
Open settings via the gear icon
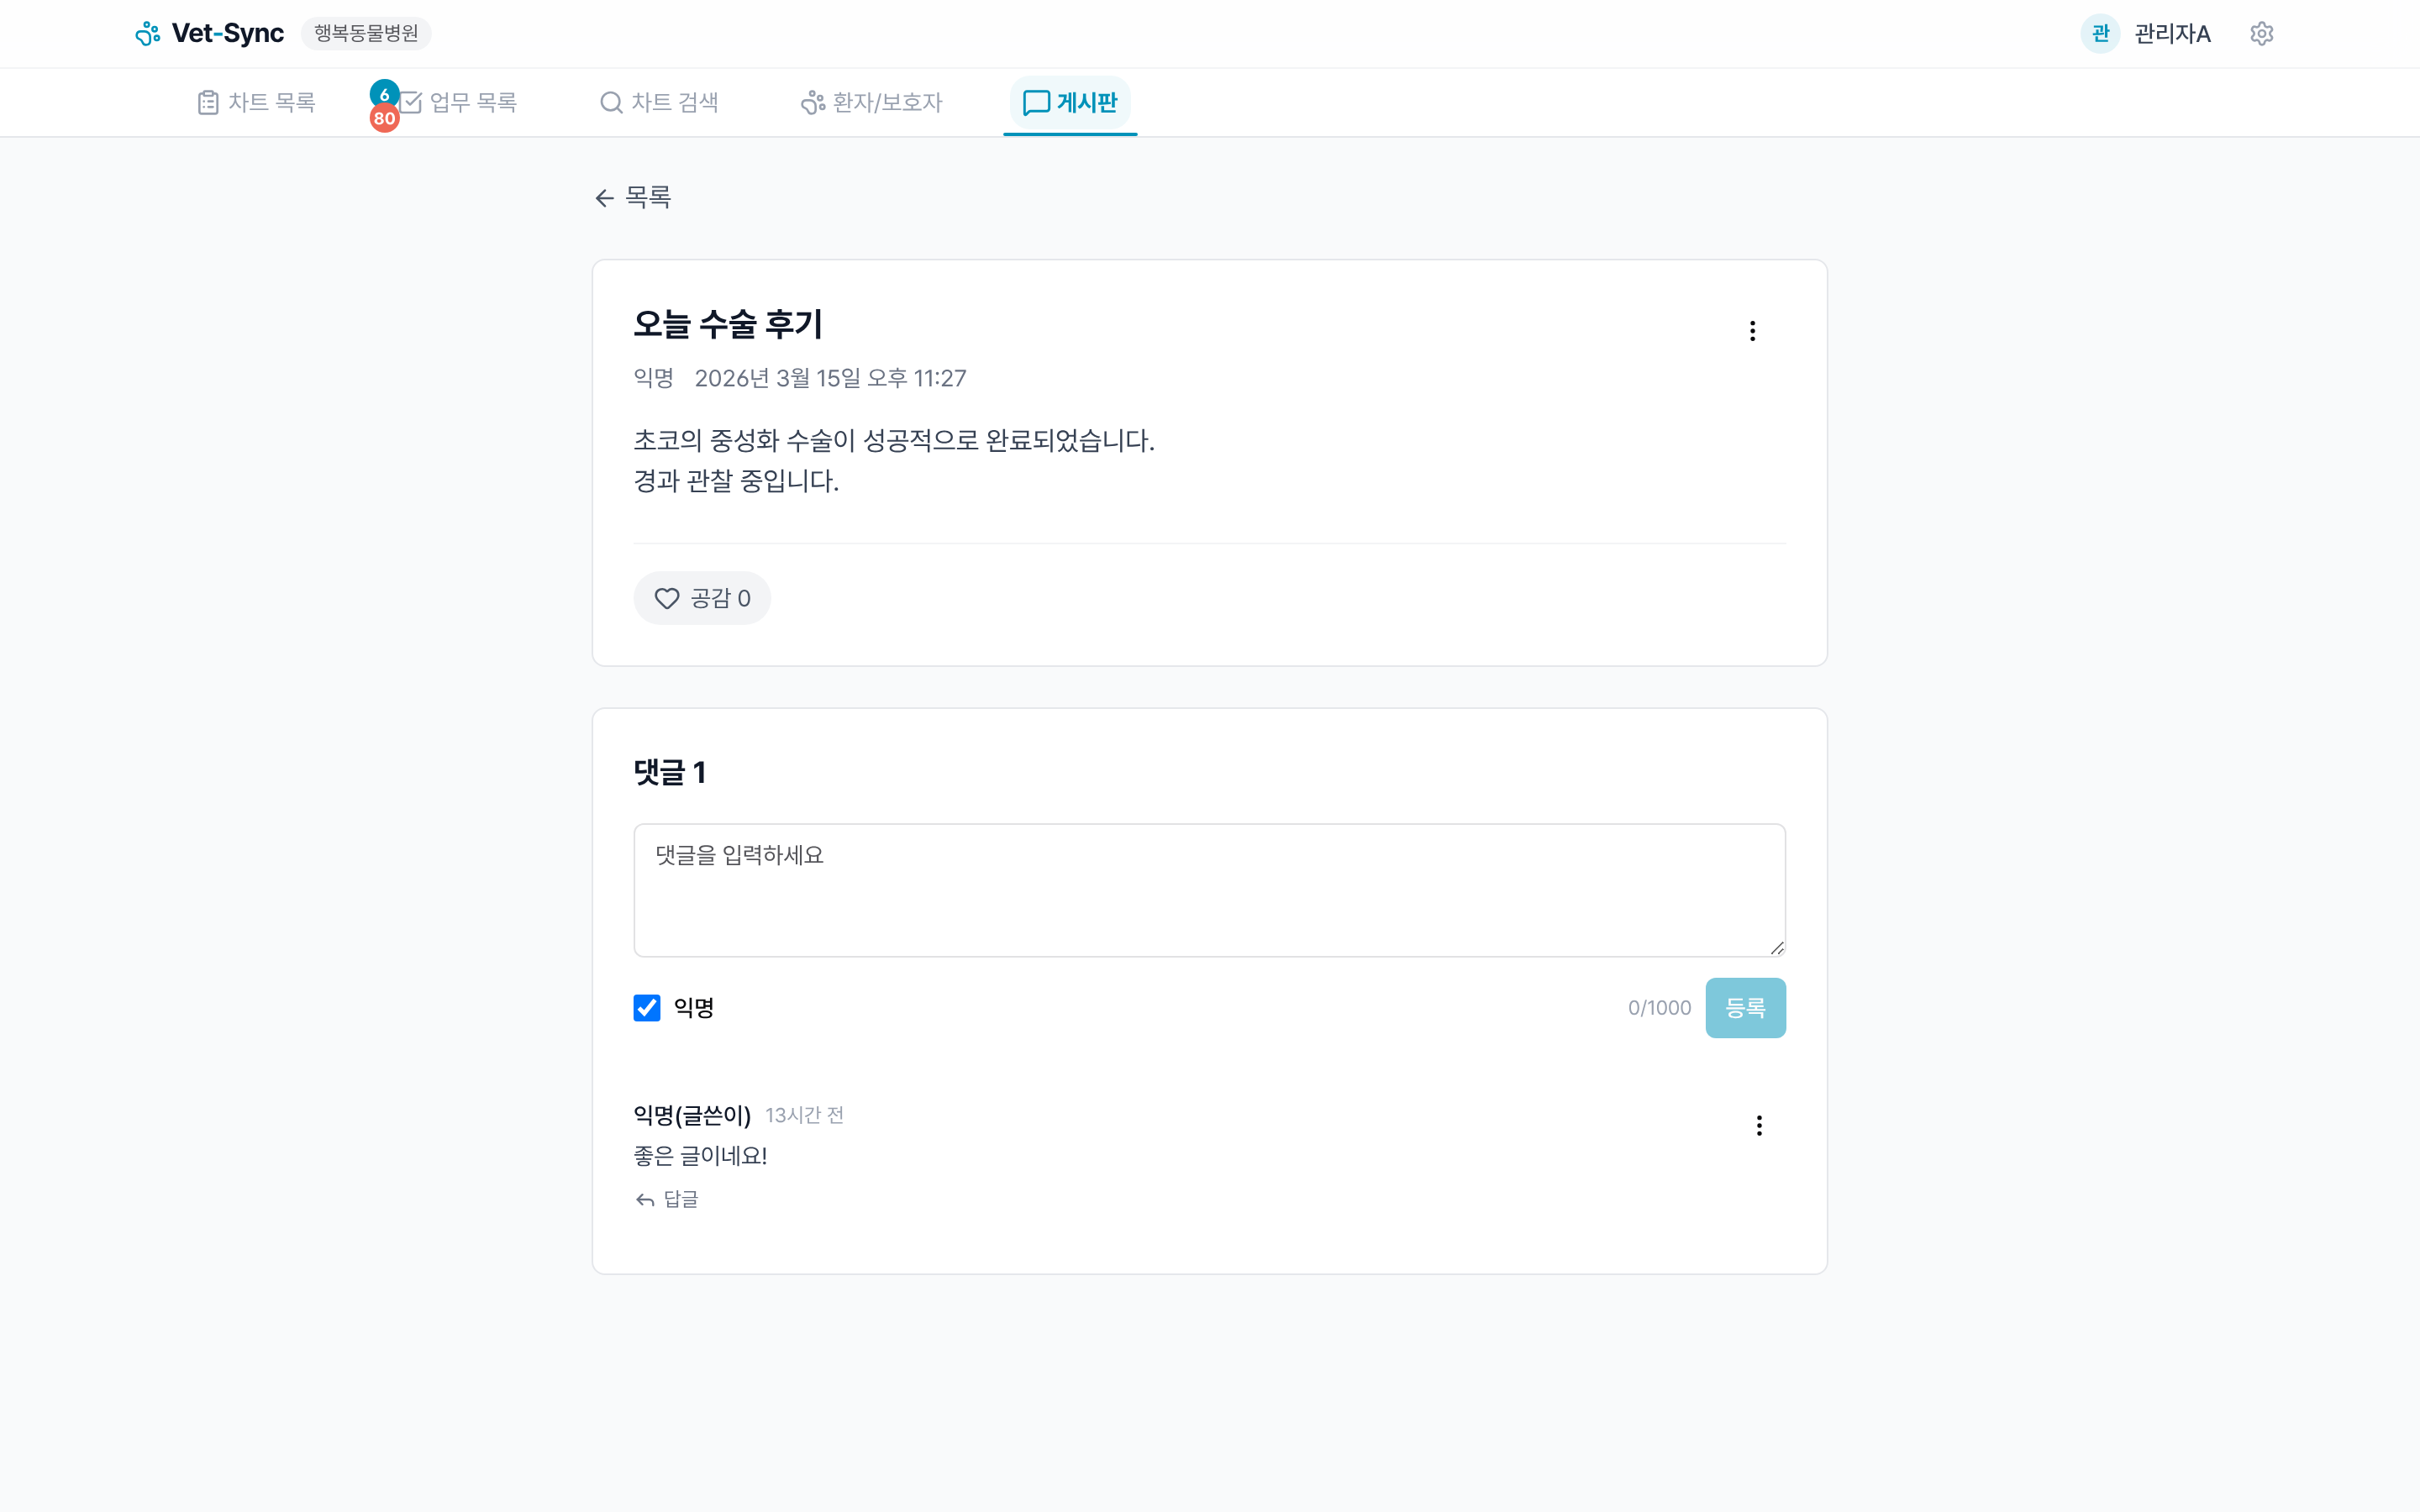pyautogui.click(x=2262, y=32)
